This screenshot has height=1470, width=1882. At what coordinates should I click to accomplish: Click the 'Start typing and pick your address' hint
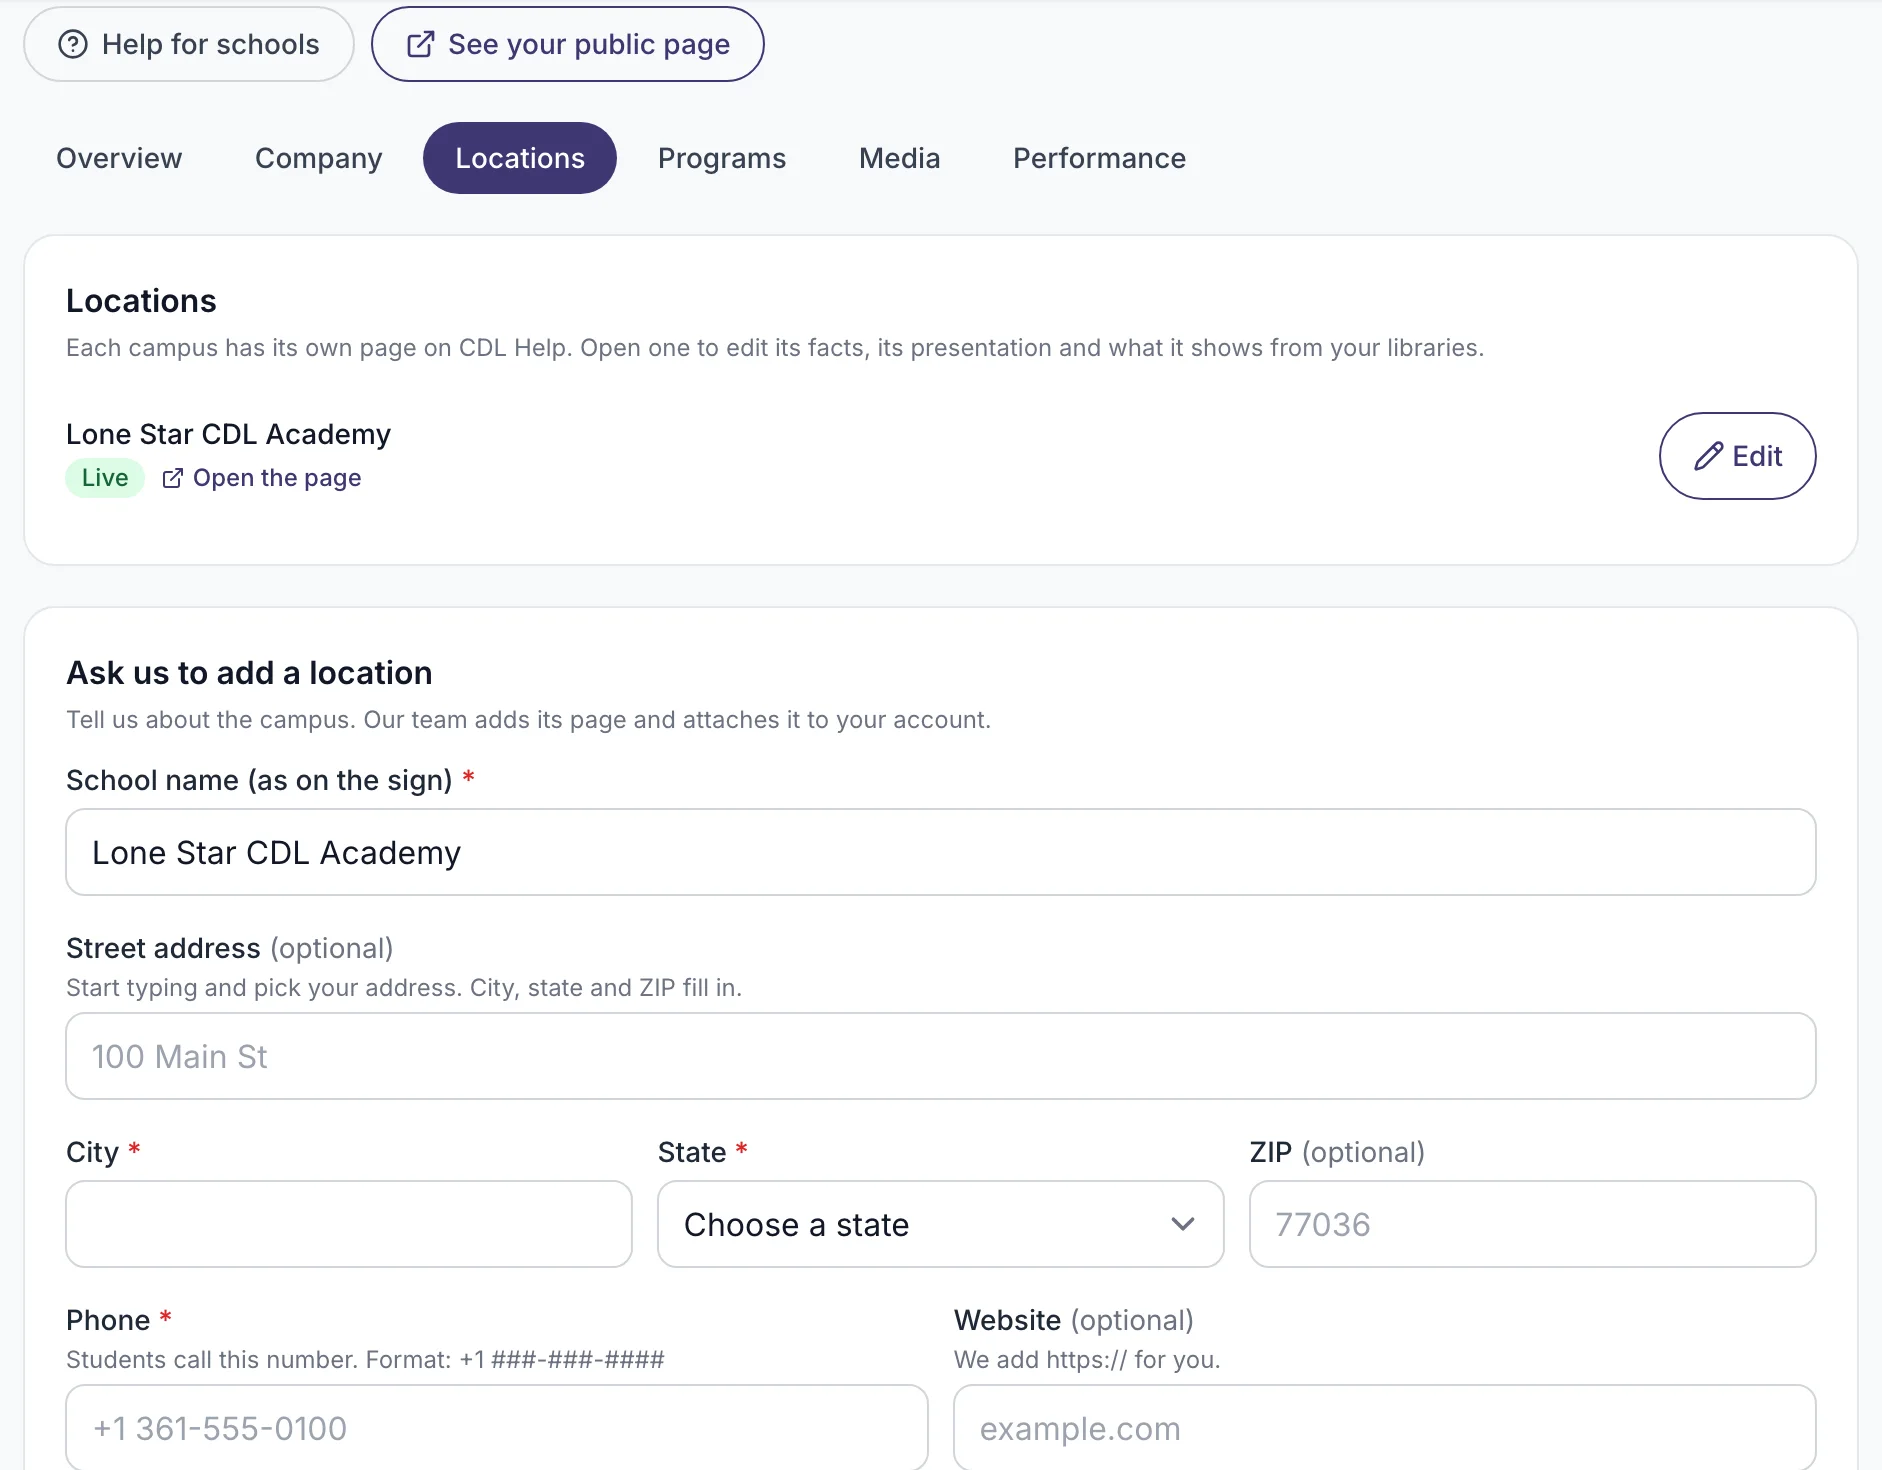pyautogui.click(x=404, y=988)
